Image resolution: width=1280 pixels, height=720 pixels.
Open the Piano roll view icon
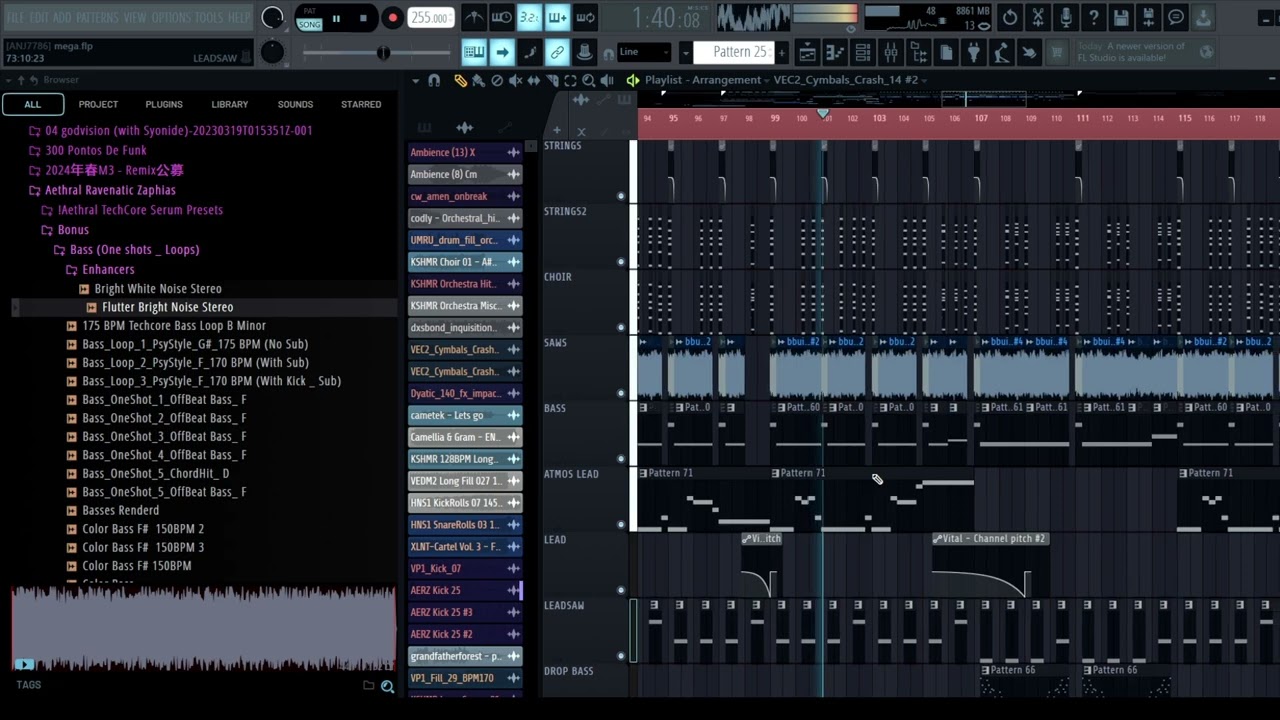(835, 52)
